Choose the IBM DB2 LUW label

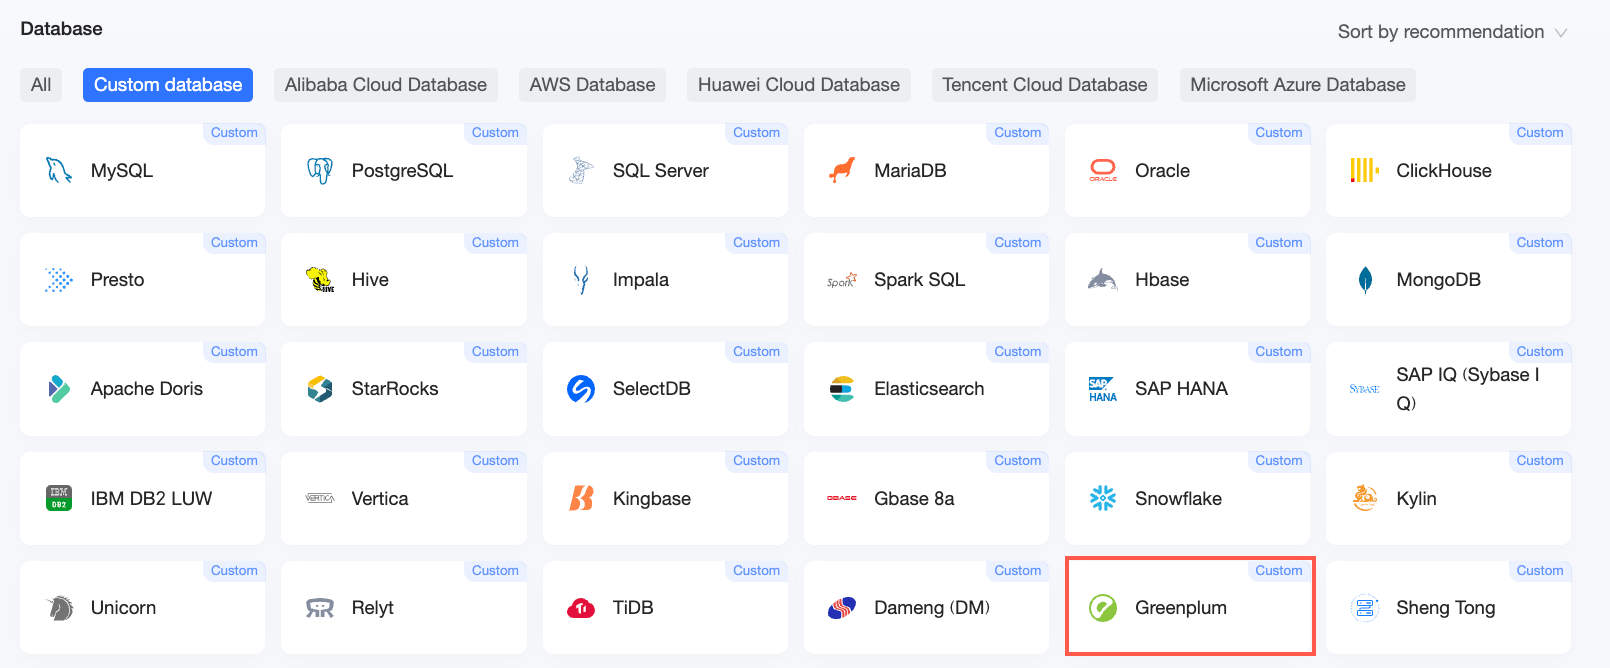(151, 498)
